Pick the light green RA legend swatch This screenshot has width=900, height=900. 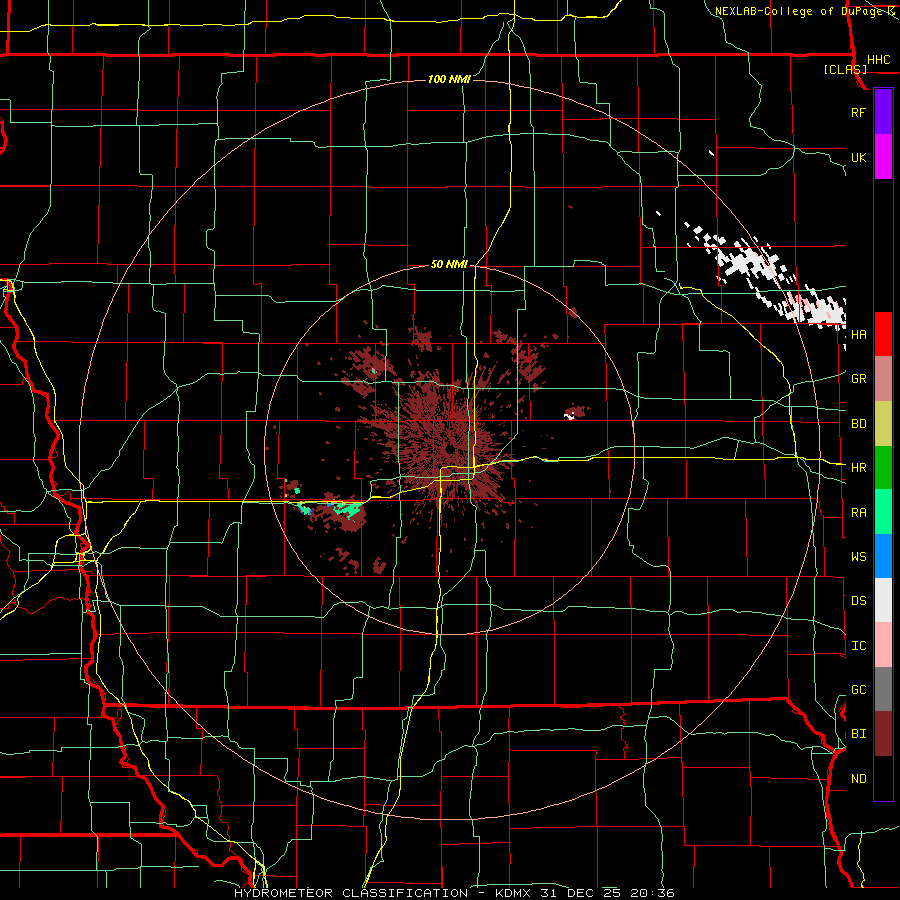(883, 512)
